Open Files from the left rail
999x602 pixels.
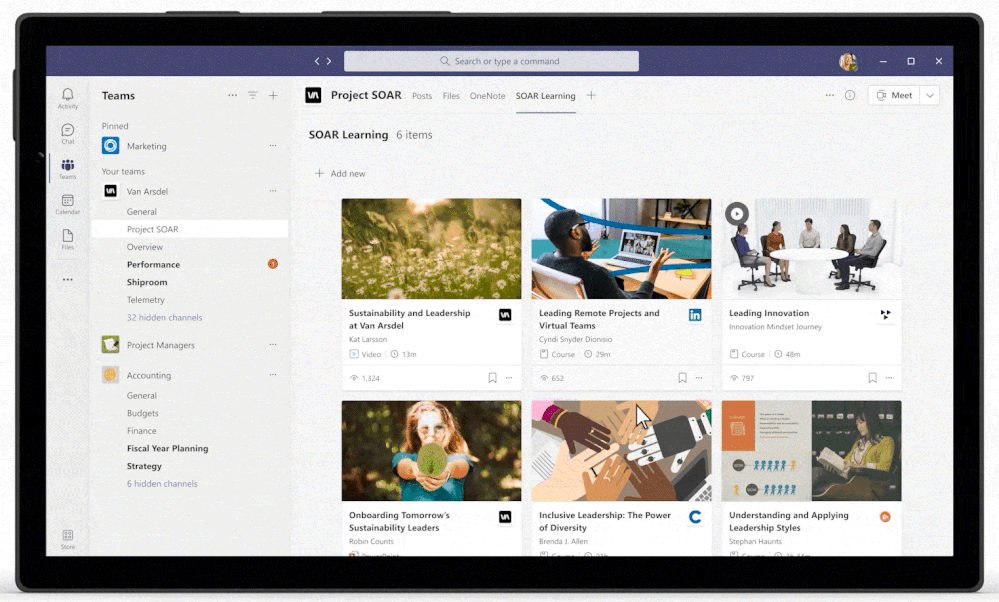click(x=68, y=240)
